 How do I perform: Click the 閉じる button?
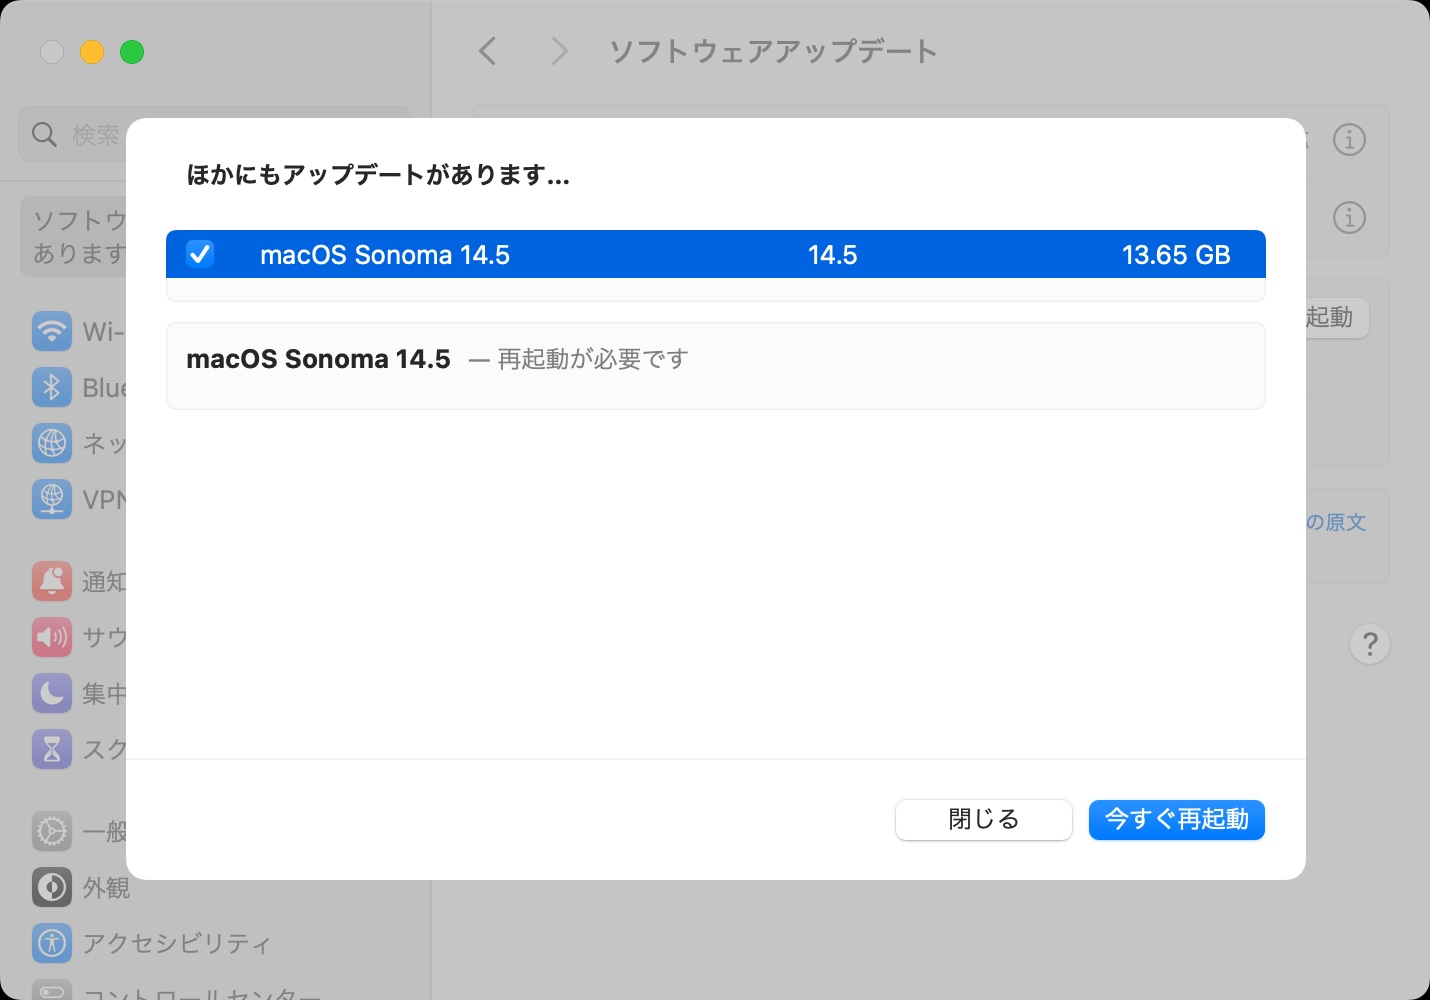984,820
